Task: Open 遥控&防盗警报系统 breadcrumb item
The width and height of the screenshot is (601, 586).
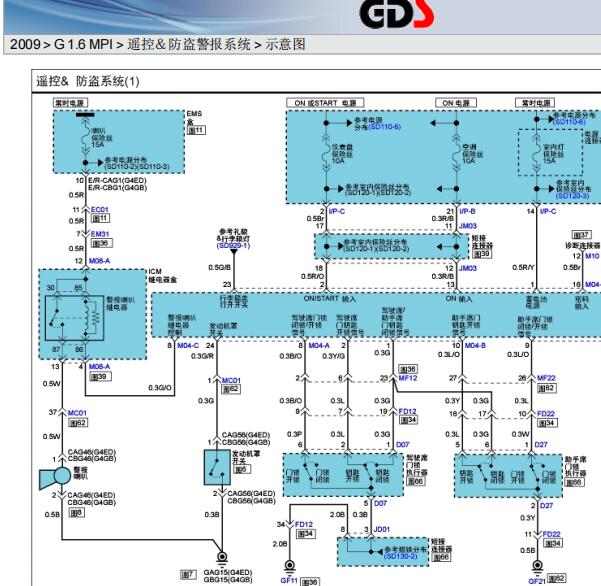Action: tap(189, 44)
